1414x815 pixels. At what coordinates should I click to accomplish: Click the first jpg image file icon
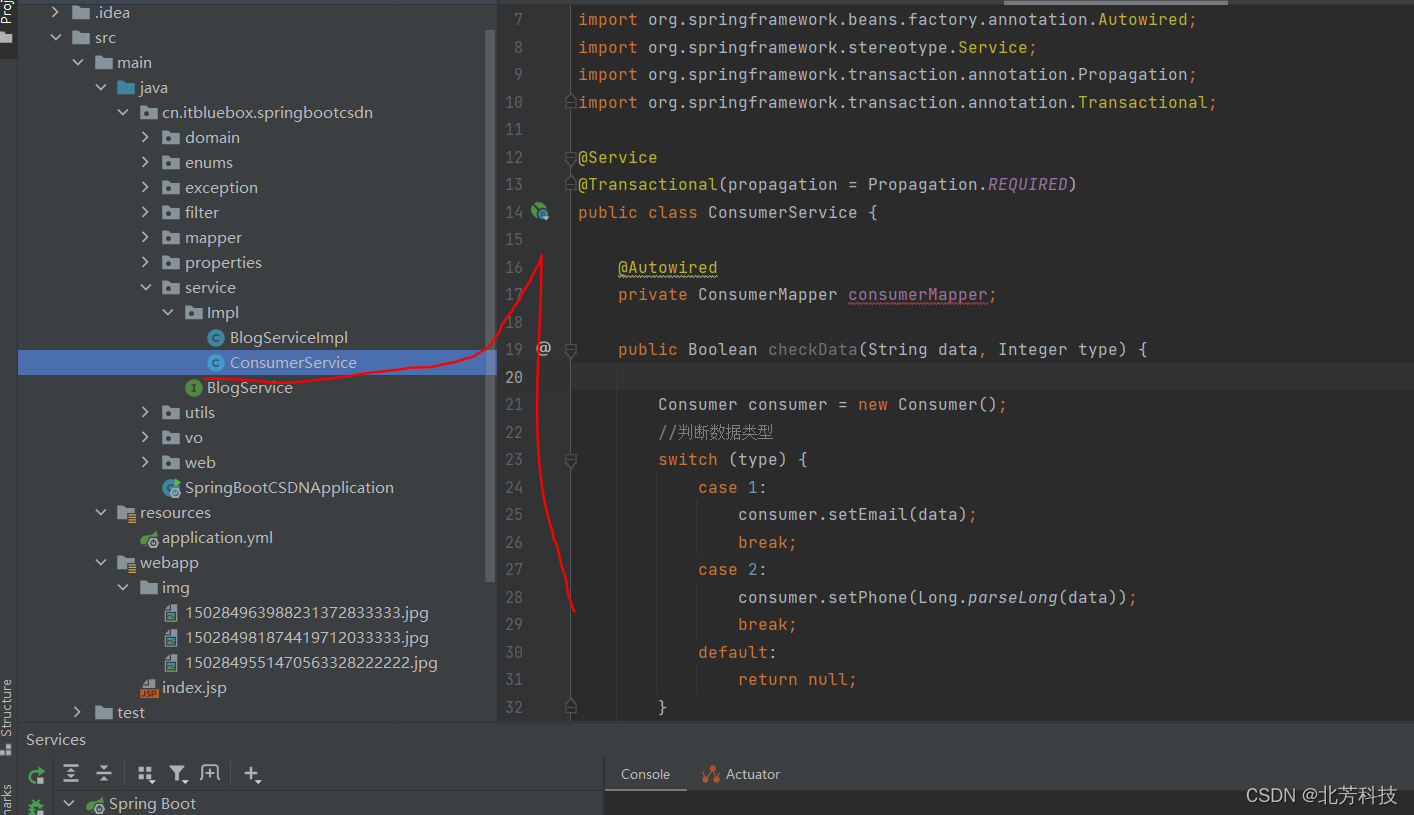[171, 613]
